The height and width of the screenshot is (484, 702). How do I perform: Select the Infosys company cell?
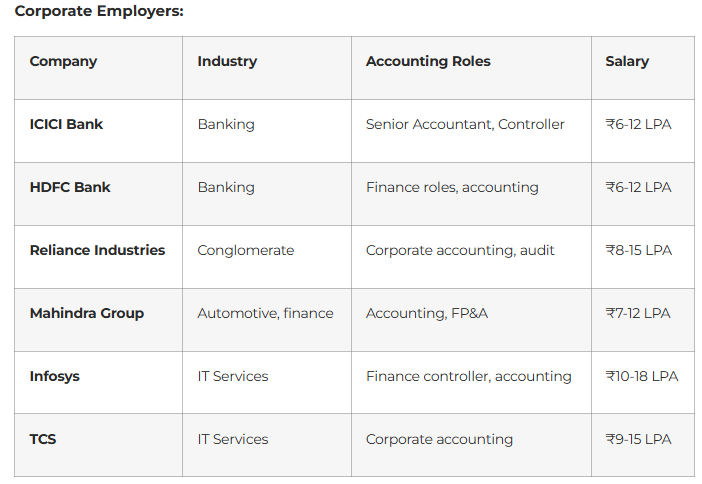(55, 376)
